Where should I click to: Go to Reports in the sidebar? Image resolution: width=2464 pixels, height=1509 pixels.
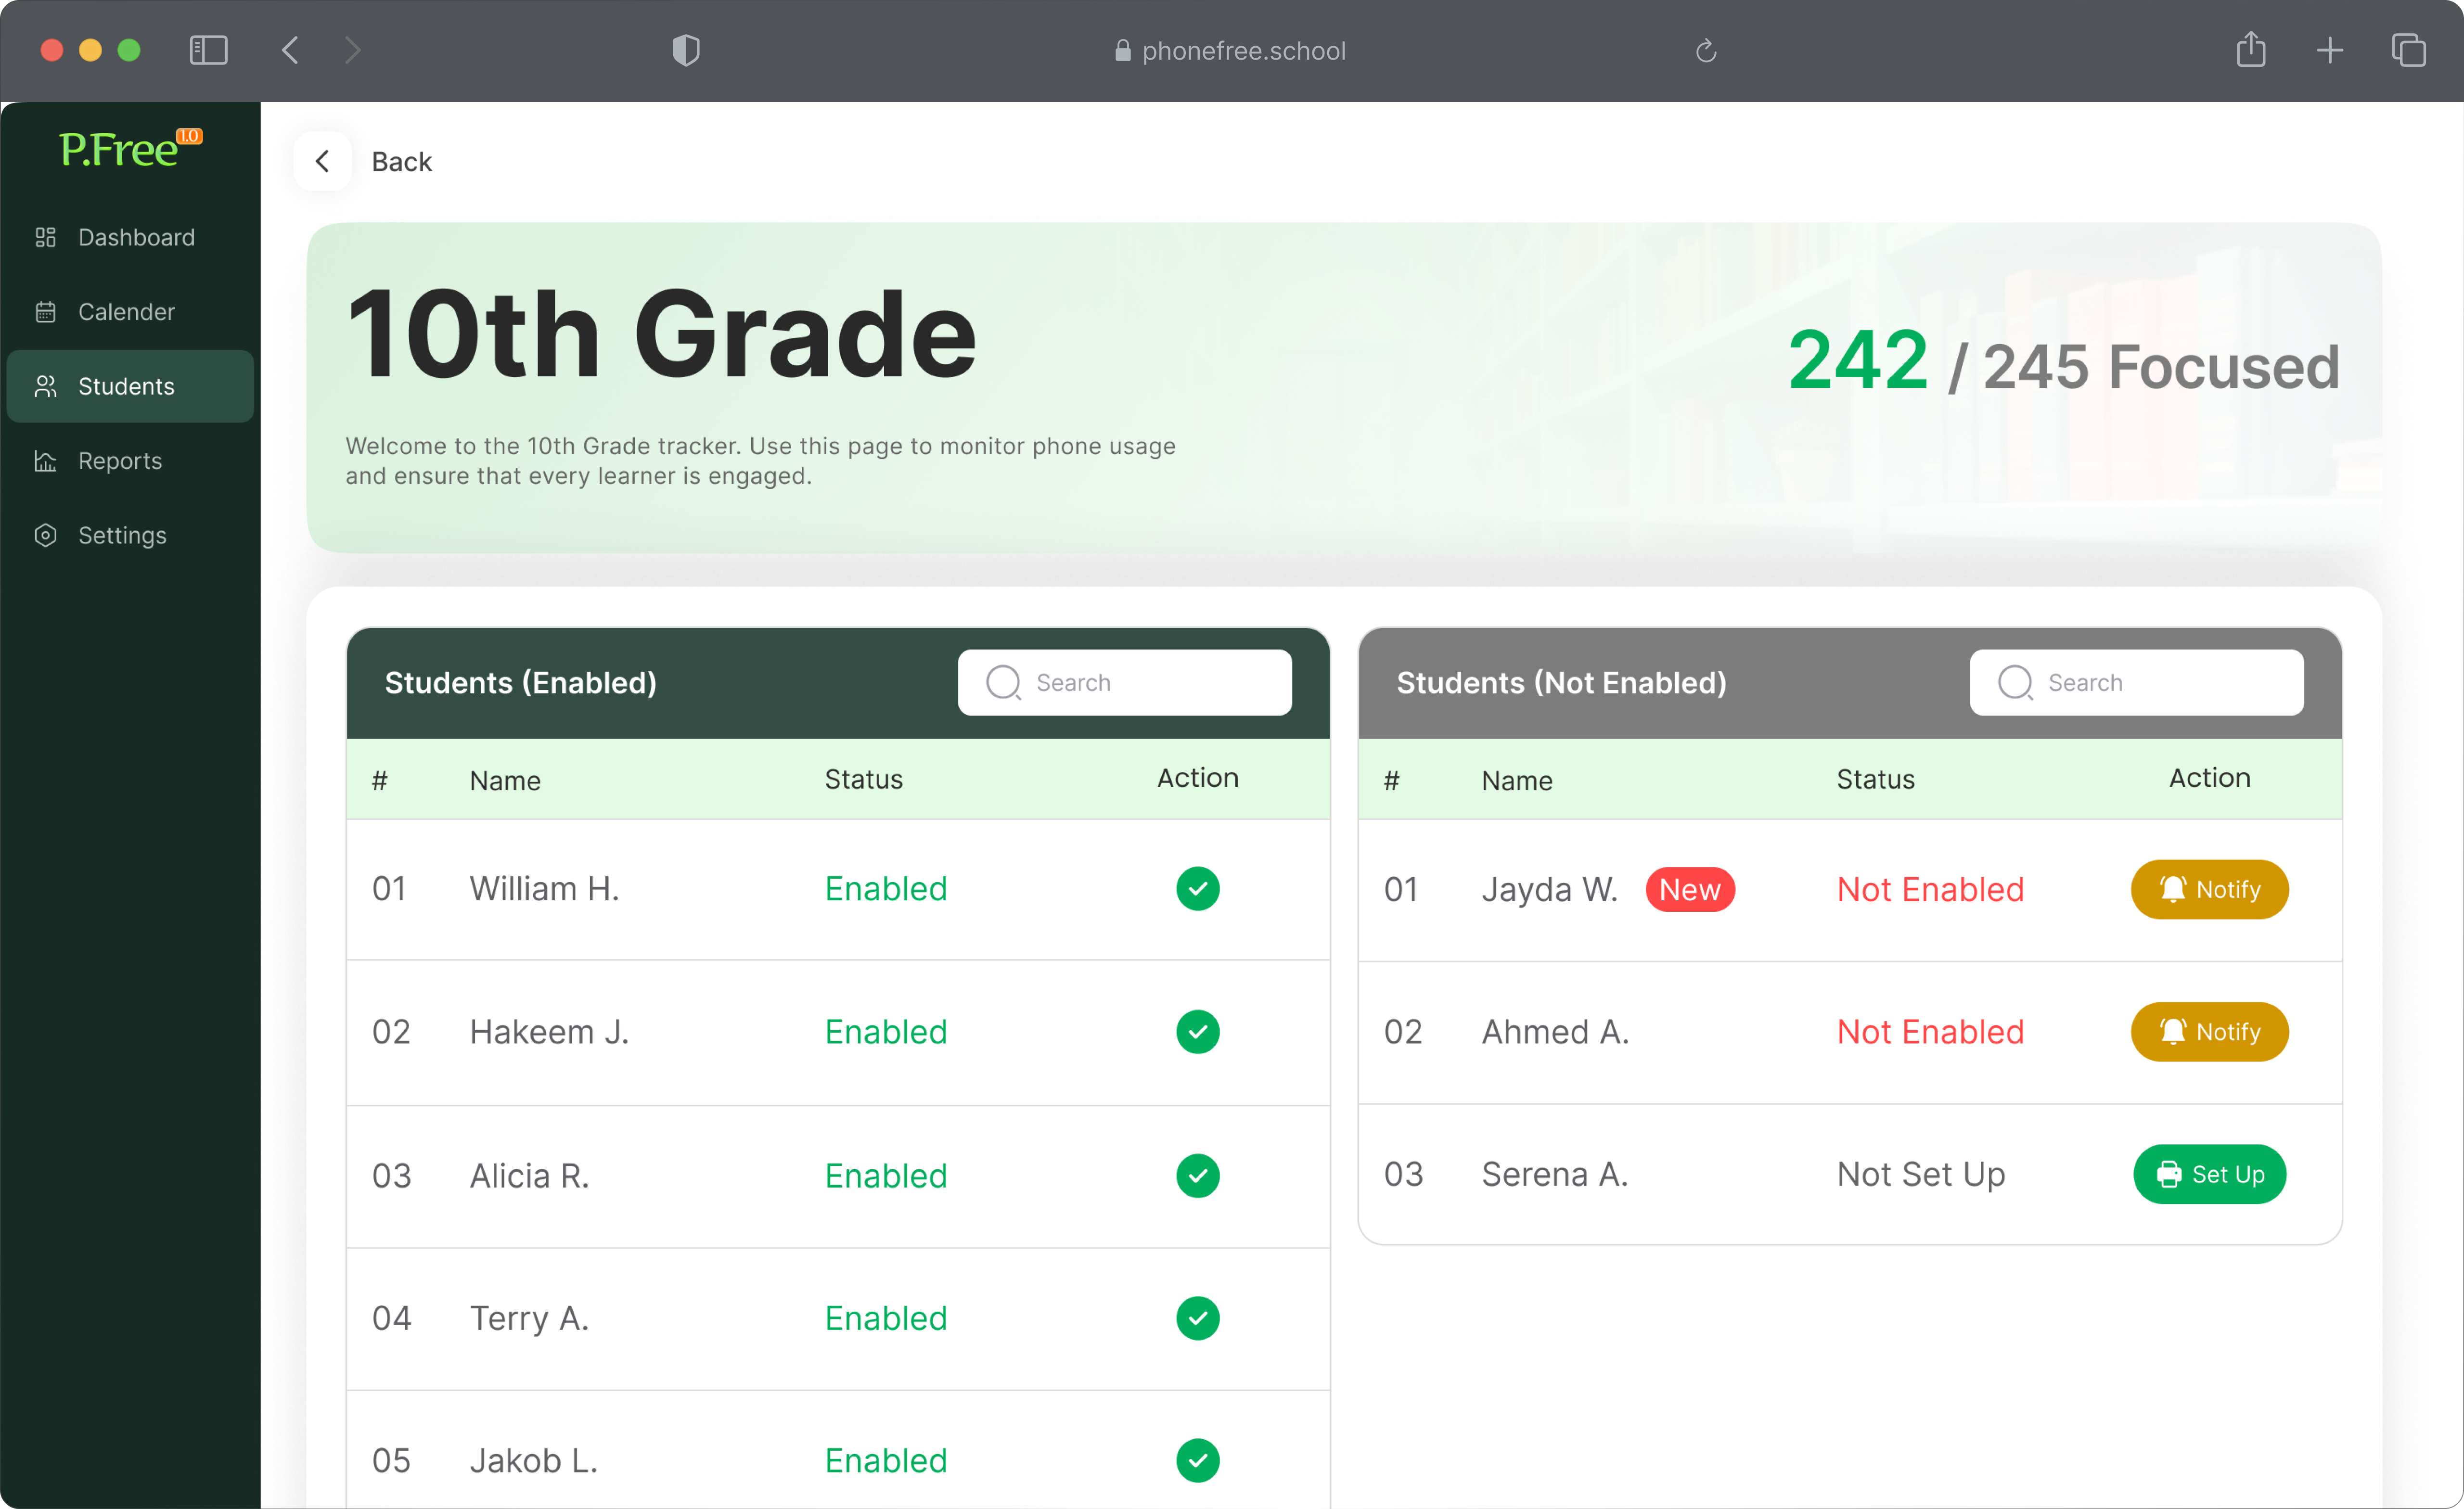(x=119, y=460)
